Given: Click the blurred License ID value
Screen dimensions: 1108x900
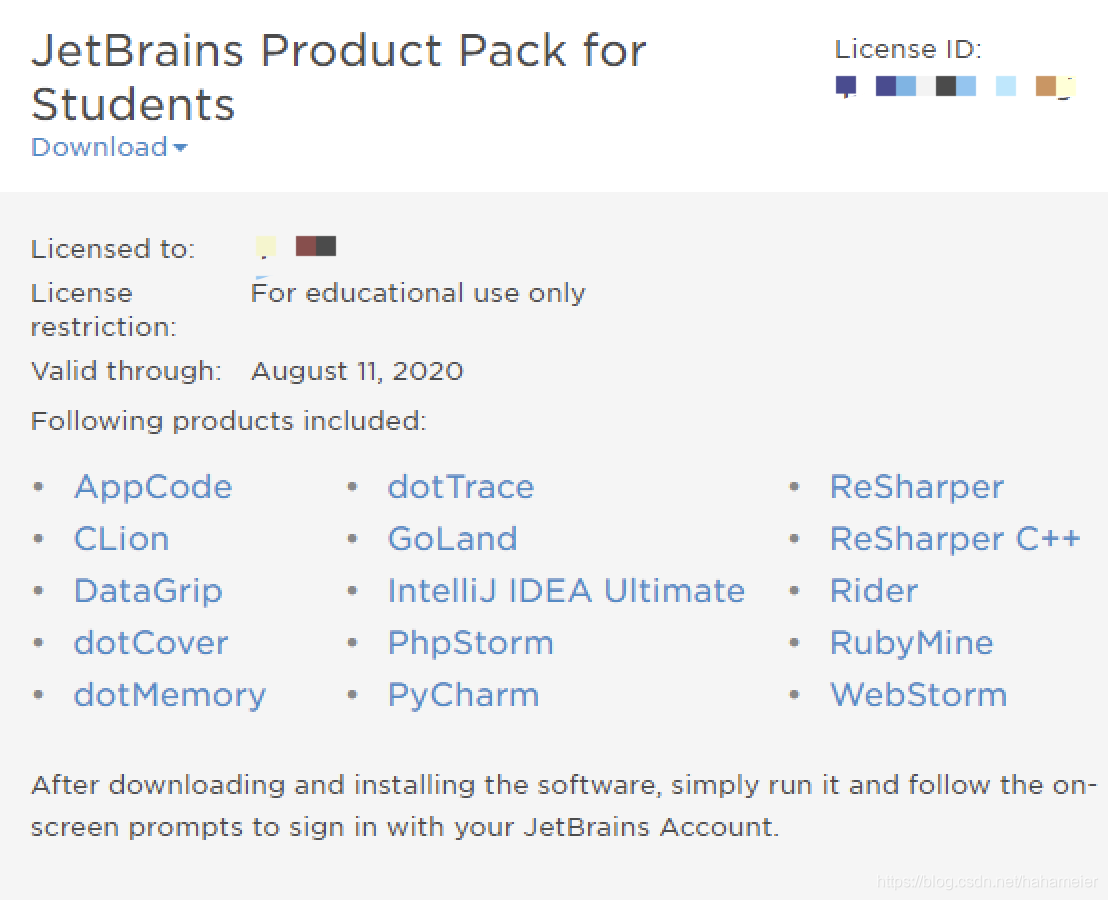Looking at the screenshot, I should pyautogui.click(x=955, y=87).
